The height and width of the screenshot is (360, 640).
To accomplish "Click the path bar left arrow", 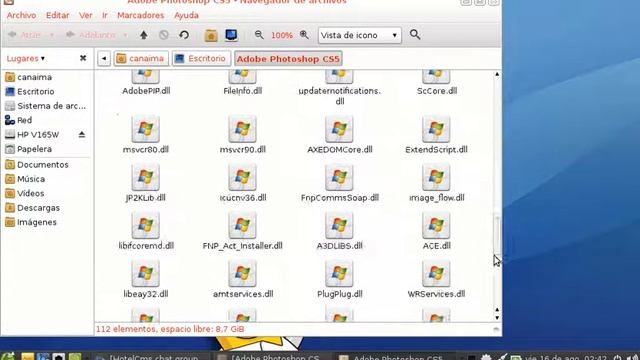I will (104, 58).
